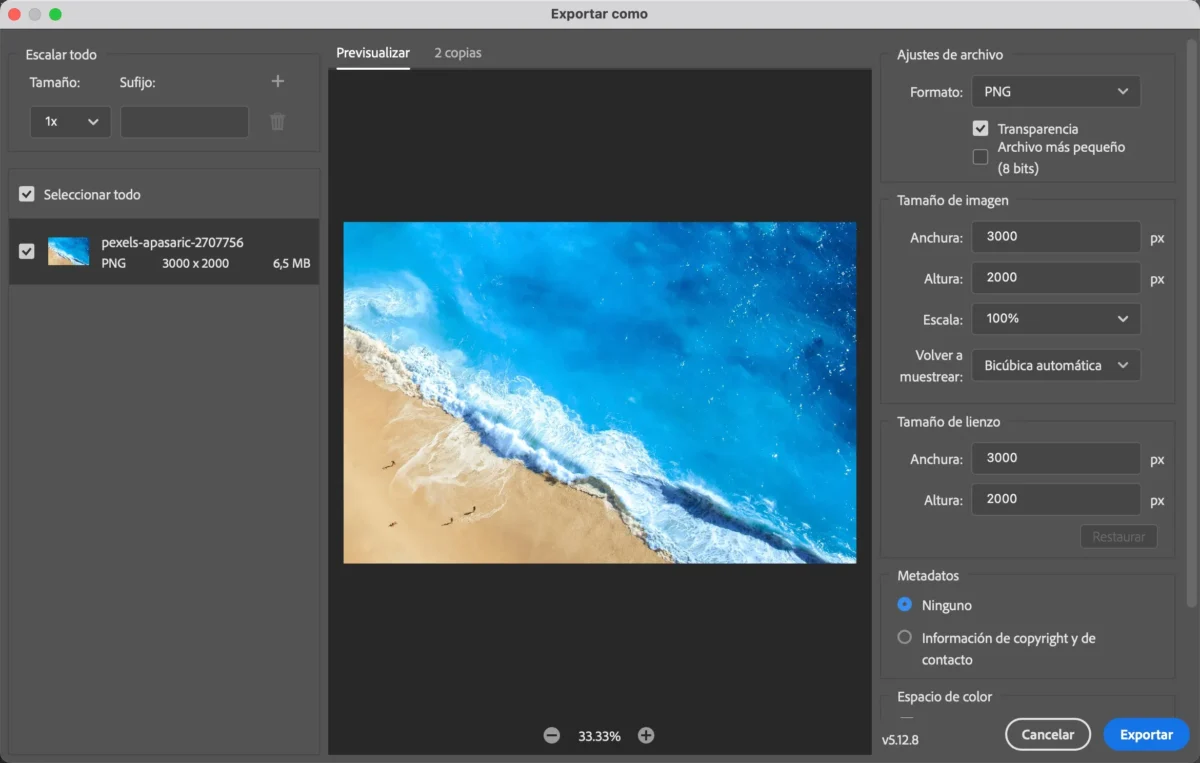Click the Sufijo text field

(184, 121)
